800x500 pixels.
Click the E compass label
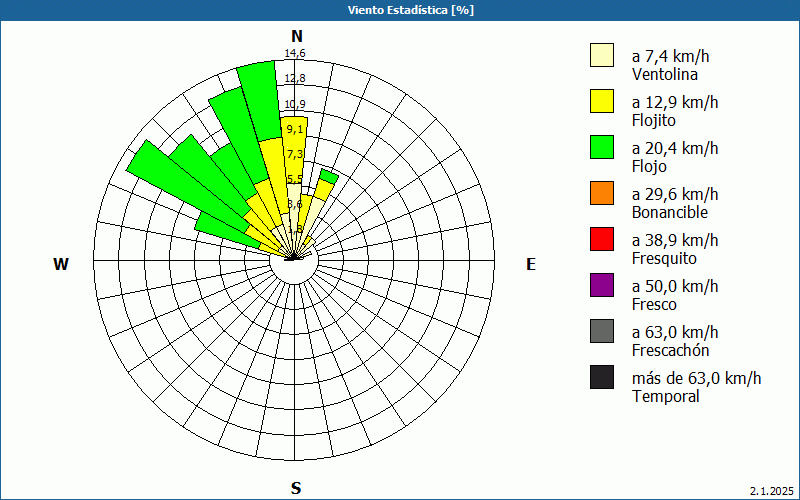pyautogui.click(x=531, y=264)
